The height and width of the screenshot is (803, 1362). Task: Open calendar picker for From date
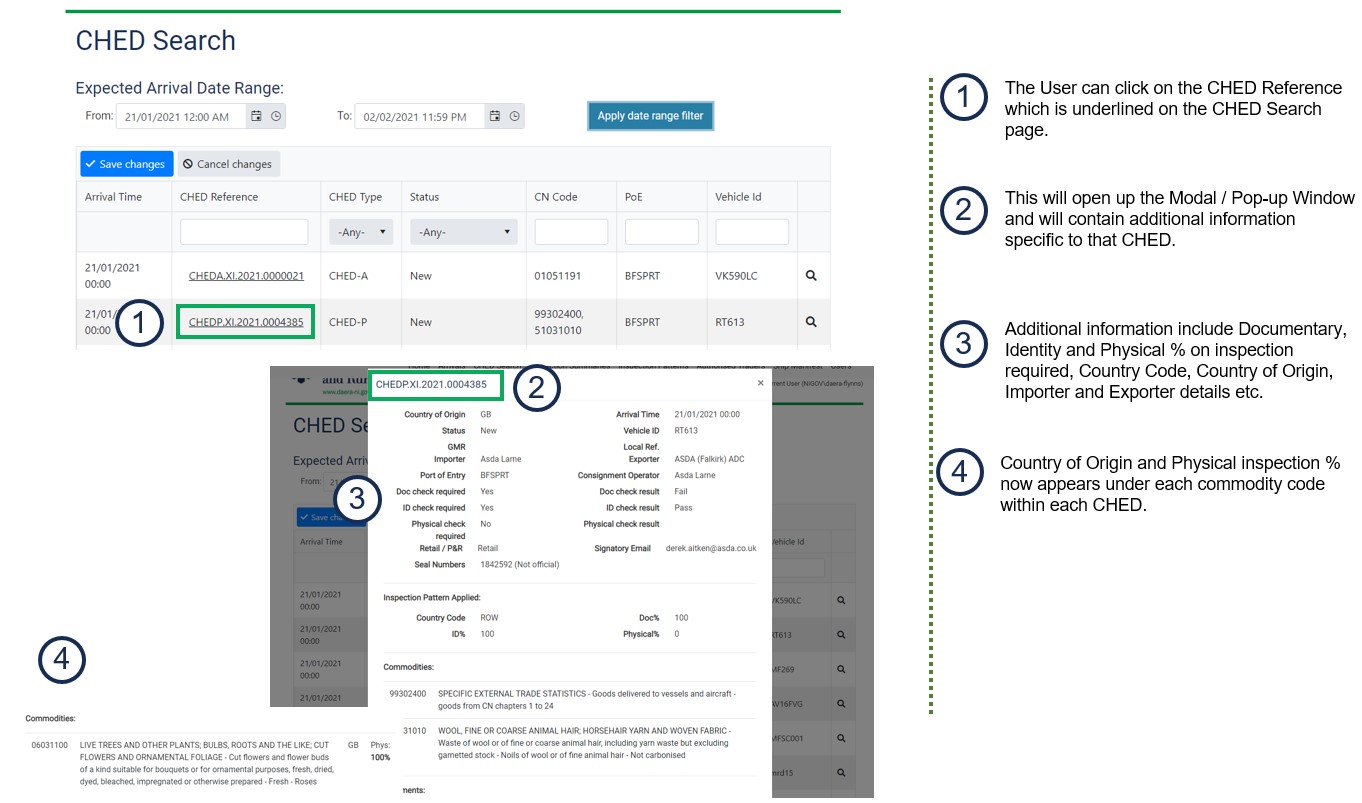pyautogui.click(x=256, y=117)
